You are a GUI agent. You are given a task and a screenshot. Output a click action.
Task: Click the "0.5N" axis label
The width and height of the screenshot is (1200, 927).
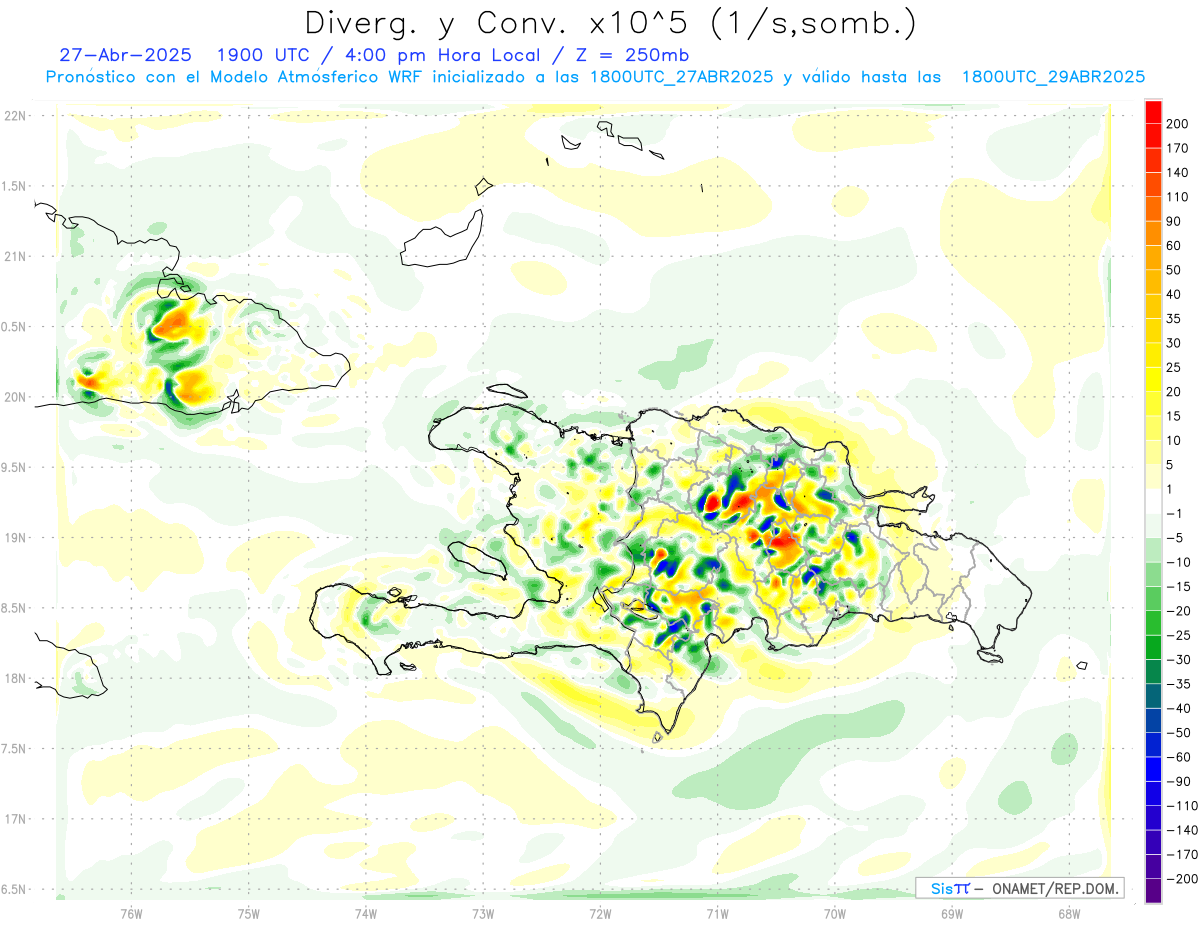(14, 327)
